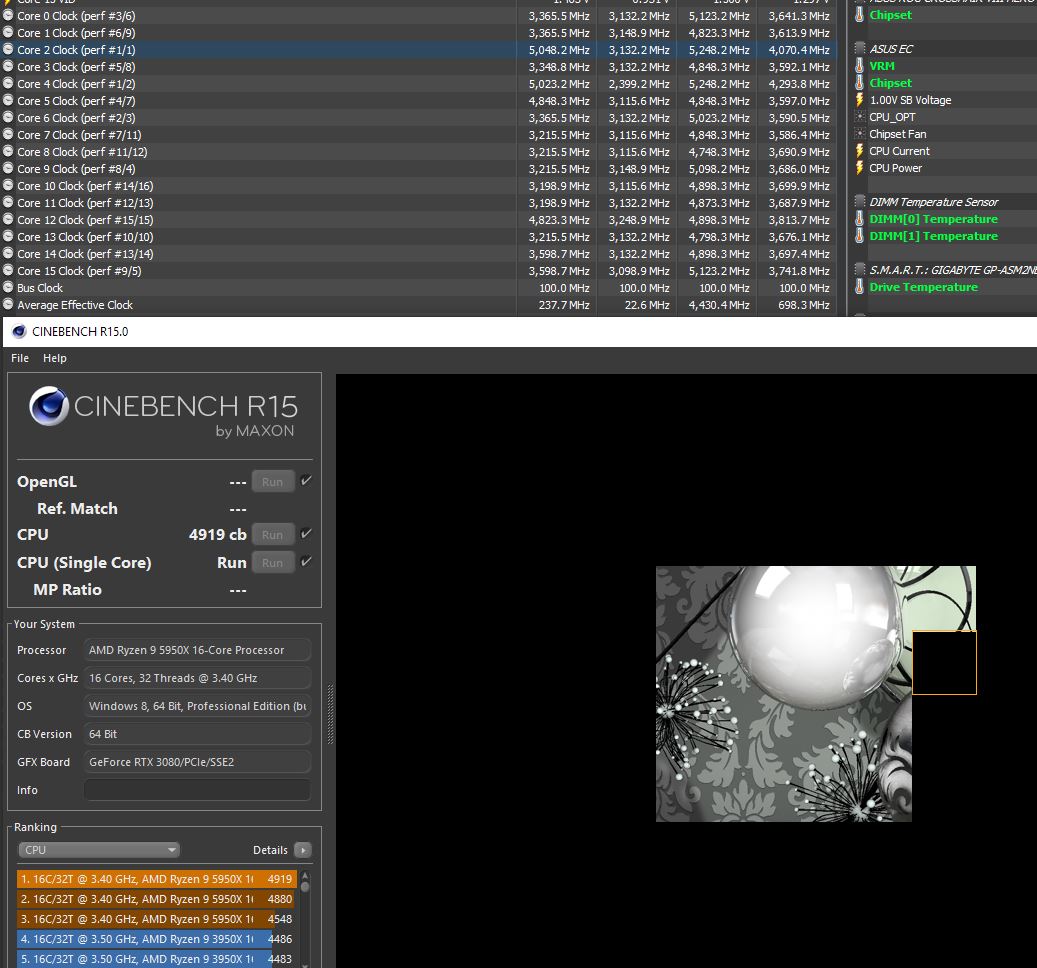Open the File menu in Cinebench
The height and width of the screenshot is (968, 1037).
pos(20,358)
